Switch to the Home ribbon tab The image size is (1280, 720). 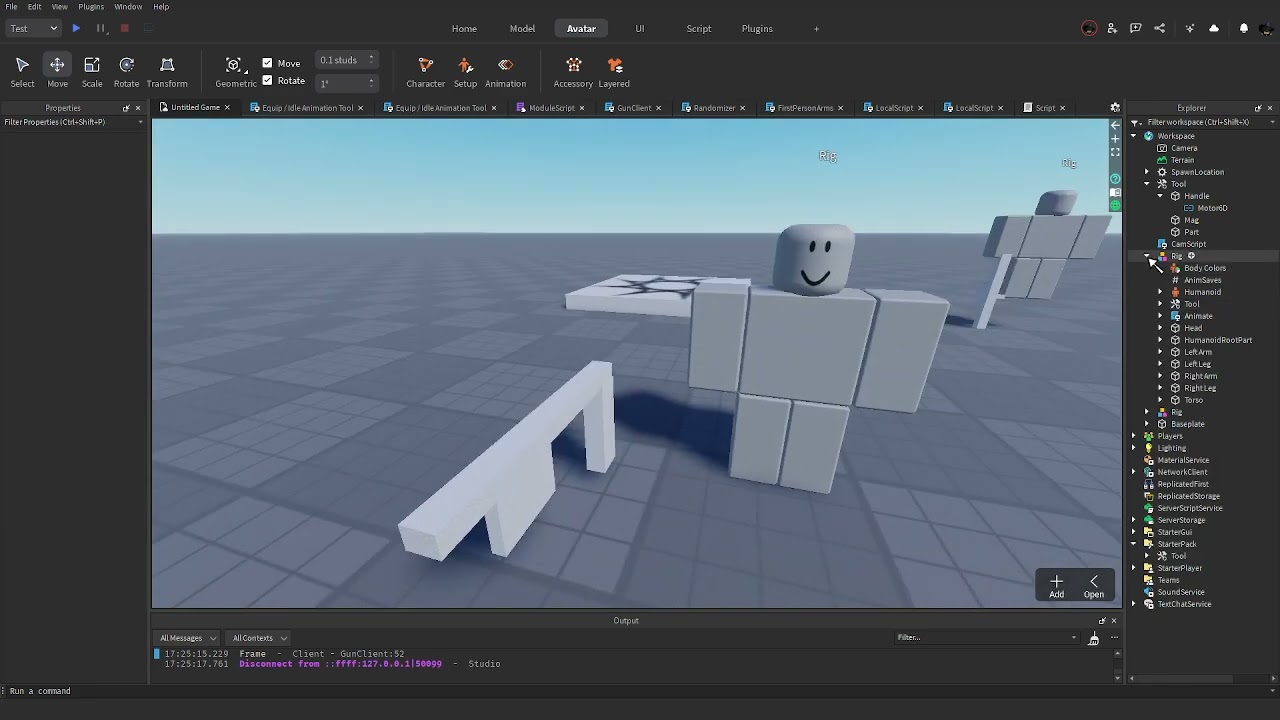464,28
